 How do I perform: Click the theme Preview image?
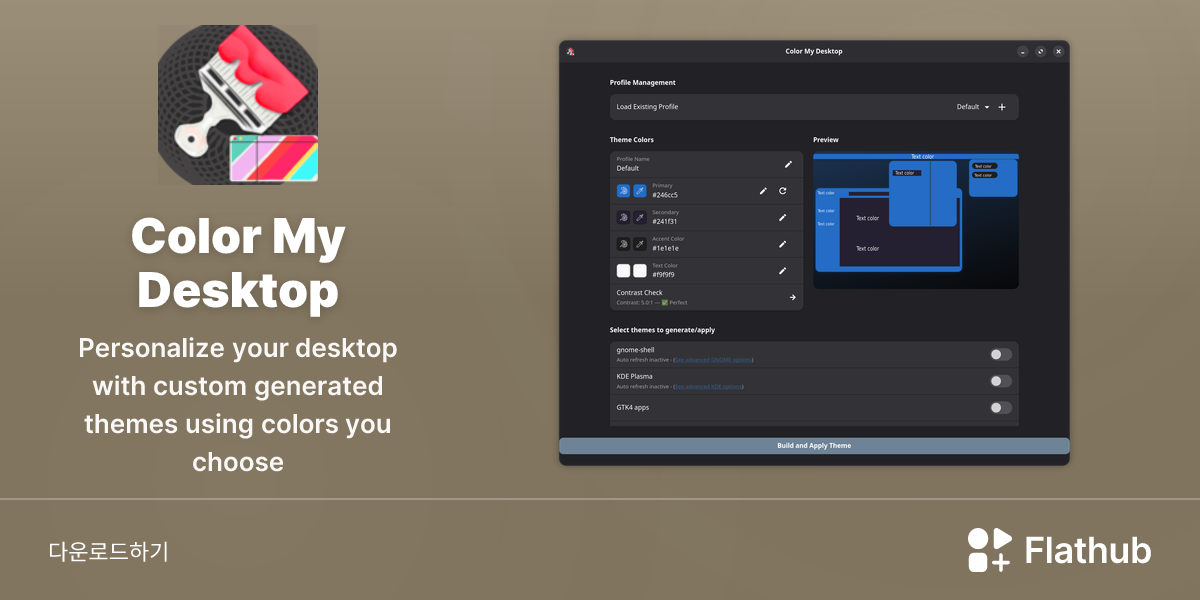(916, 221)
